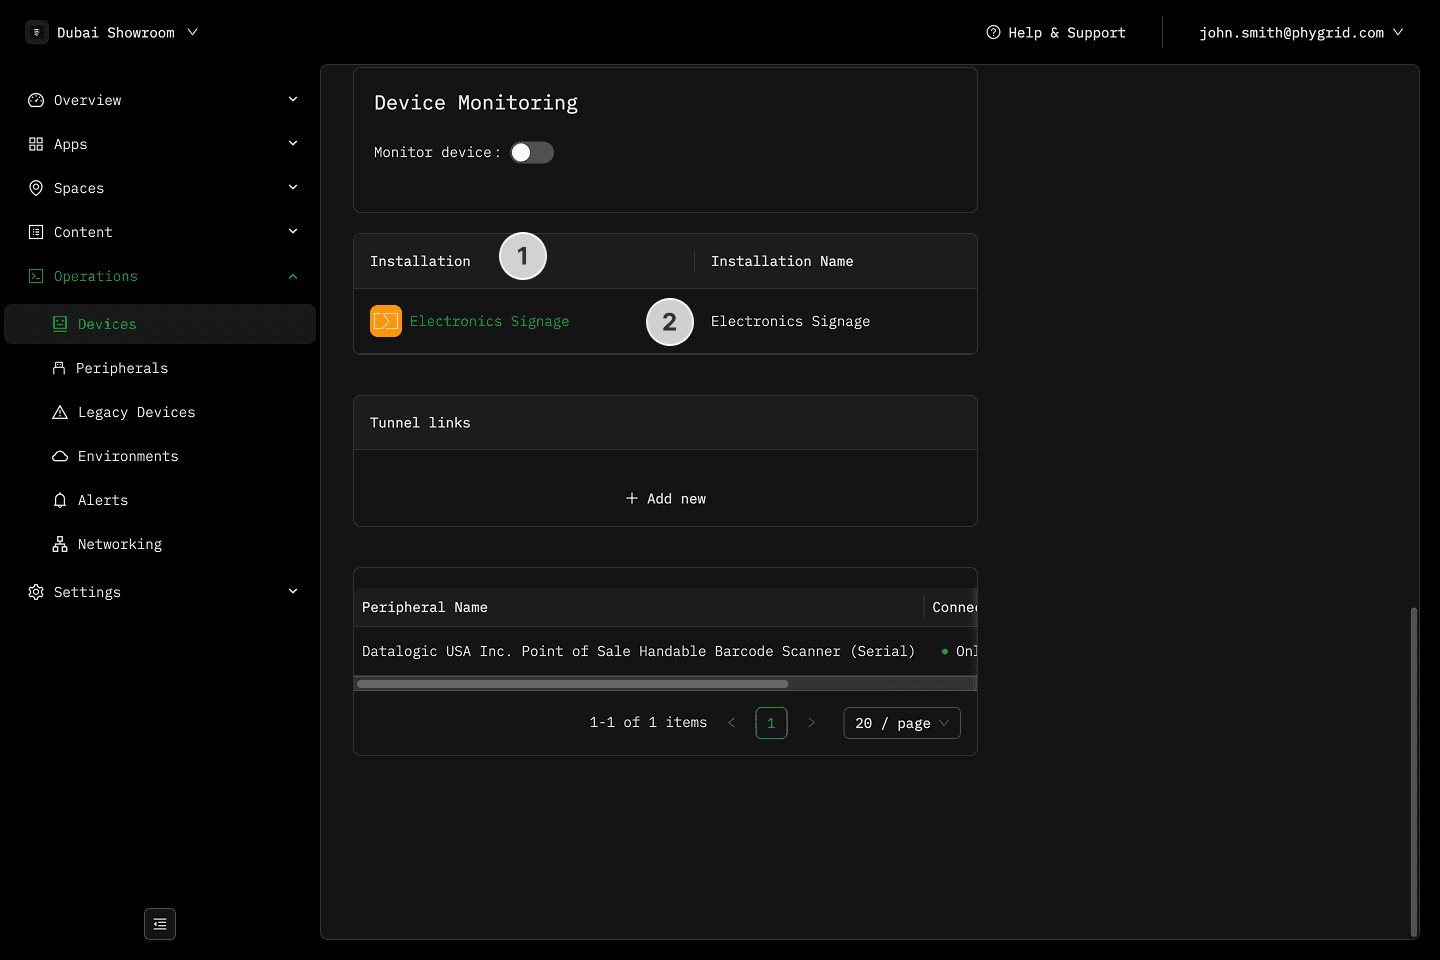1440x960 pixels.
Task: Expand the Content section chevron
Action: pyautogui.click(x=293, y=232)
